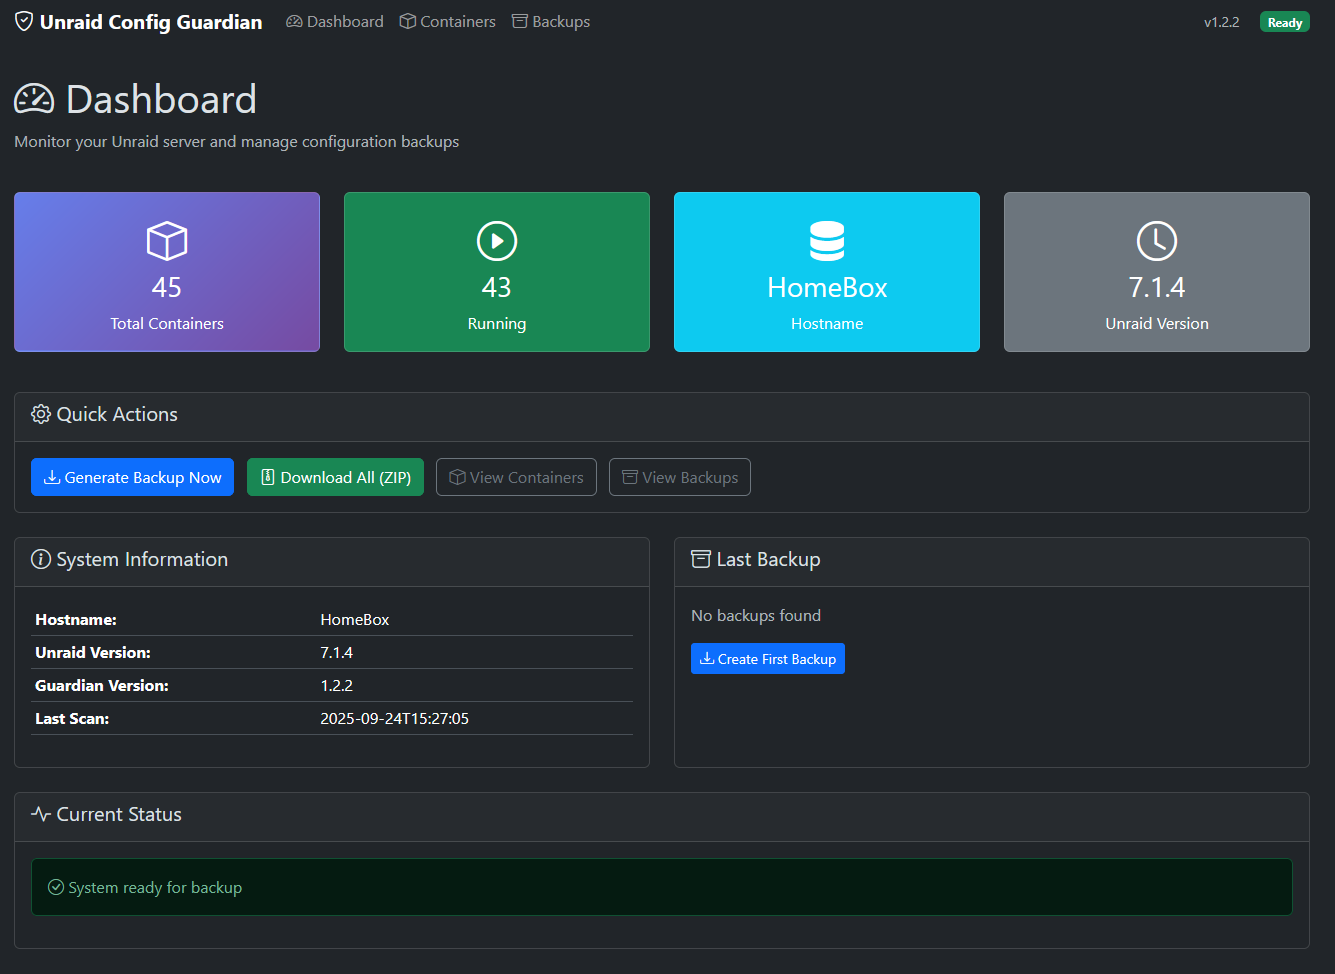
Task: Click the pulse icon next to Current Status
Action: tap(41, 814)
